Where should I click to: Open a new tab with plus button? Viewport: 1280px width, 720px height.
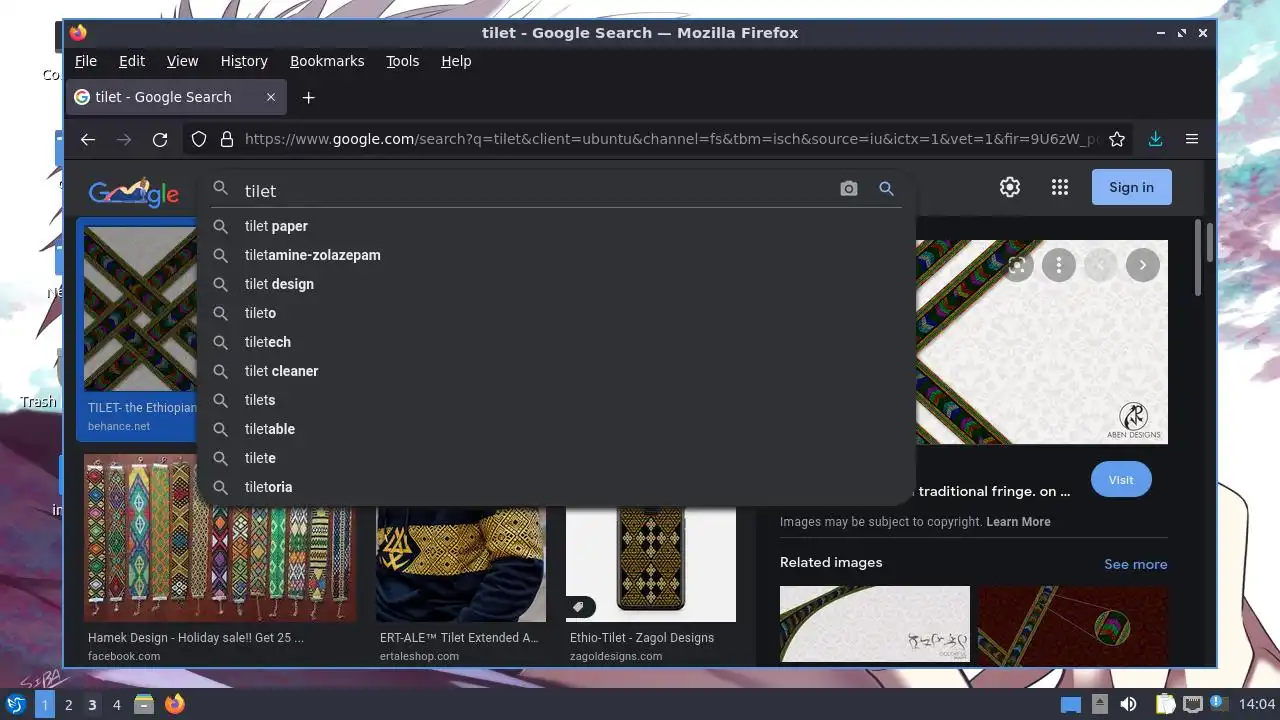pyautogui.click(x=309, y=97)
